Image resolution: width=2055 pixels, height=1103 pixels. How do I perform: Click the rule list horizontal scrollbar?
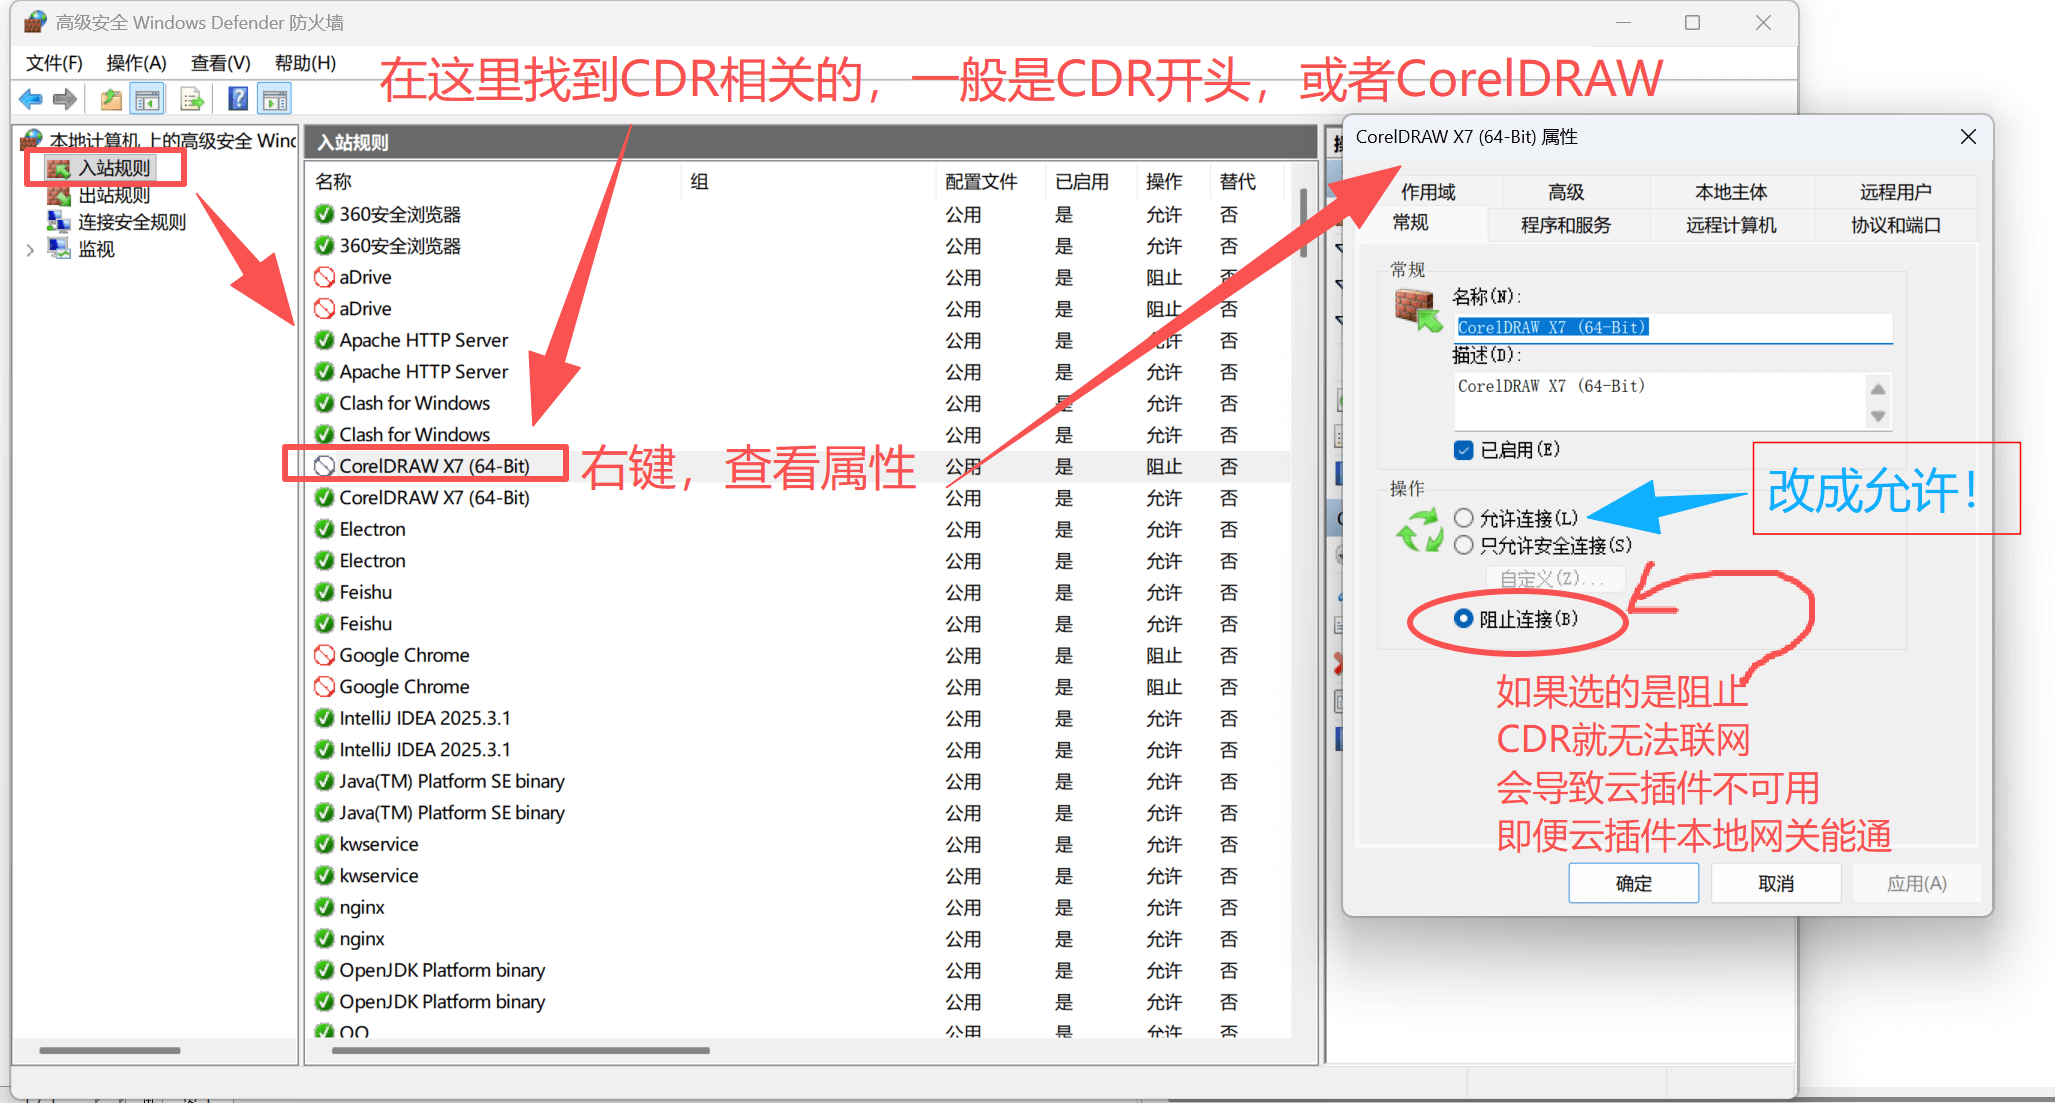tap(520, 1050)
